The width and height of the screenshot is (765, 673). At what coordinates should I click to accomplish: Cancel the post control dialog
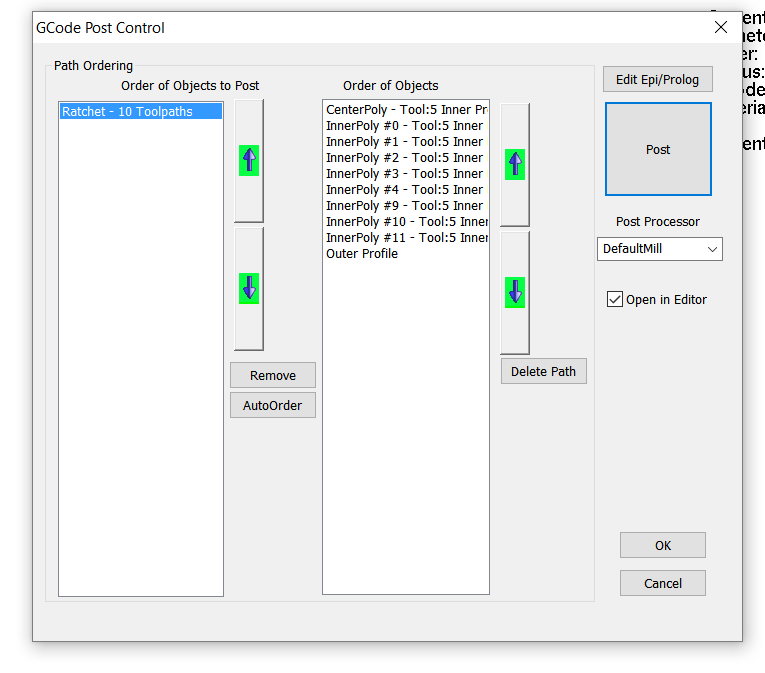(662, 583)
